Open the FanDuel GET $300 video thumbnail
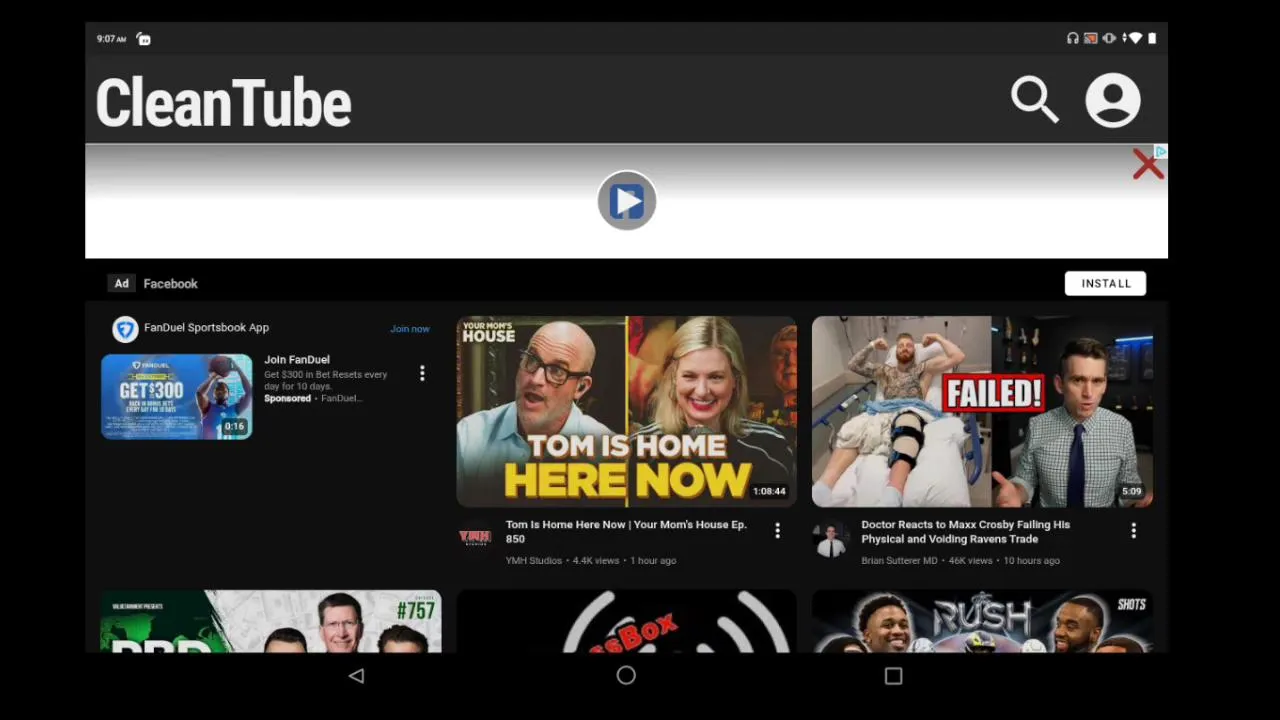The width and height of the screenshot is (1280, 720). [x=177, y=396]
